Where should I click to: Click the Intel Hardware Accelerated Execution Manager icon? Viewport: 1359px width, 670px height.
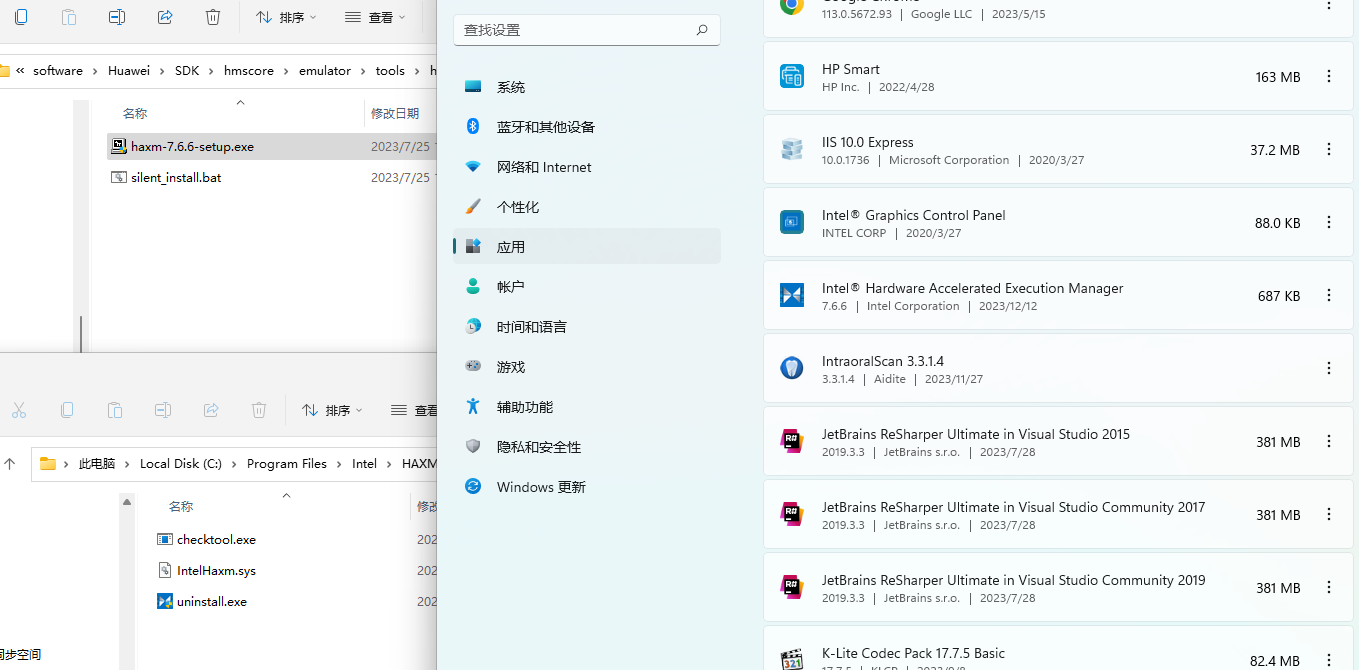tap(792, 295)
